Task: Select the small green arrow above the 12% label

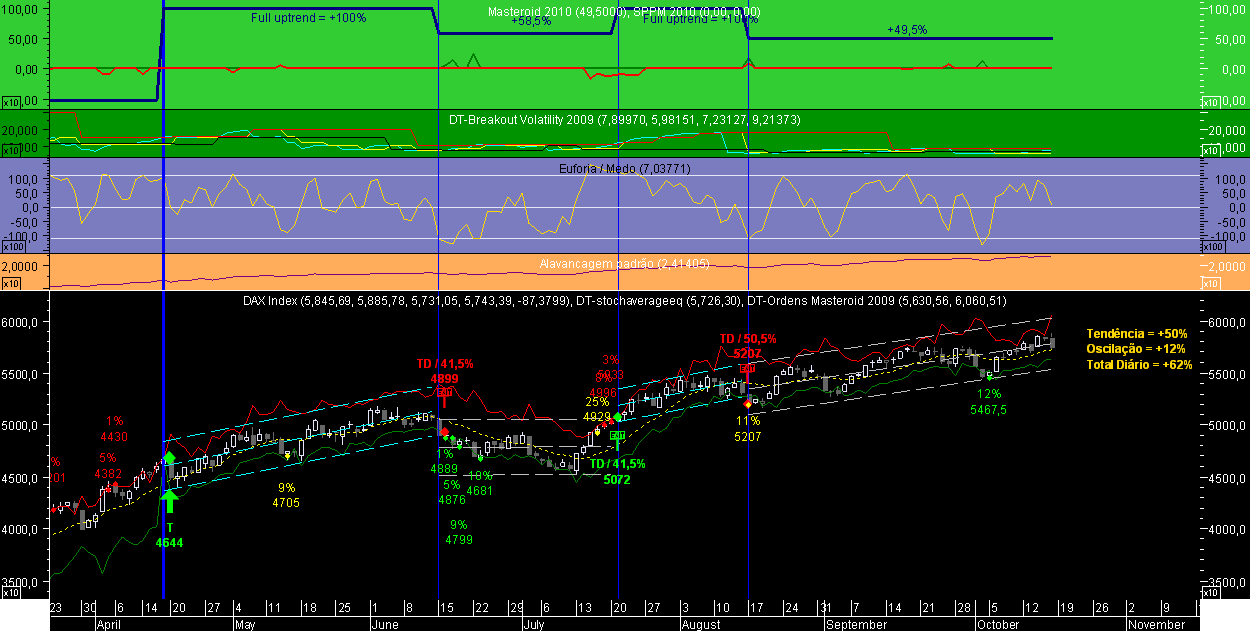Action: click(x=990, y=376)
